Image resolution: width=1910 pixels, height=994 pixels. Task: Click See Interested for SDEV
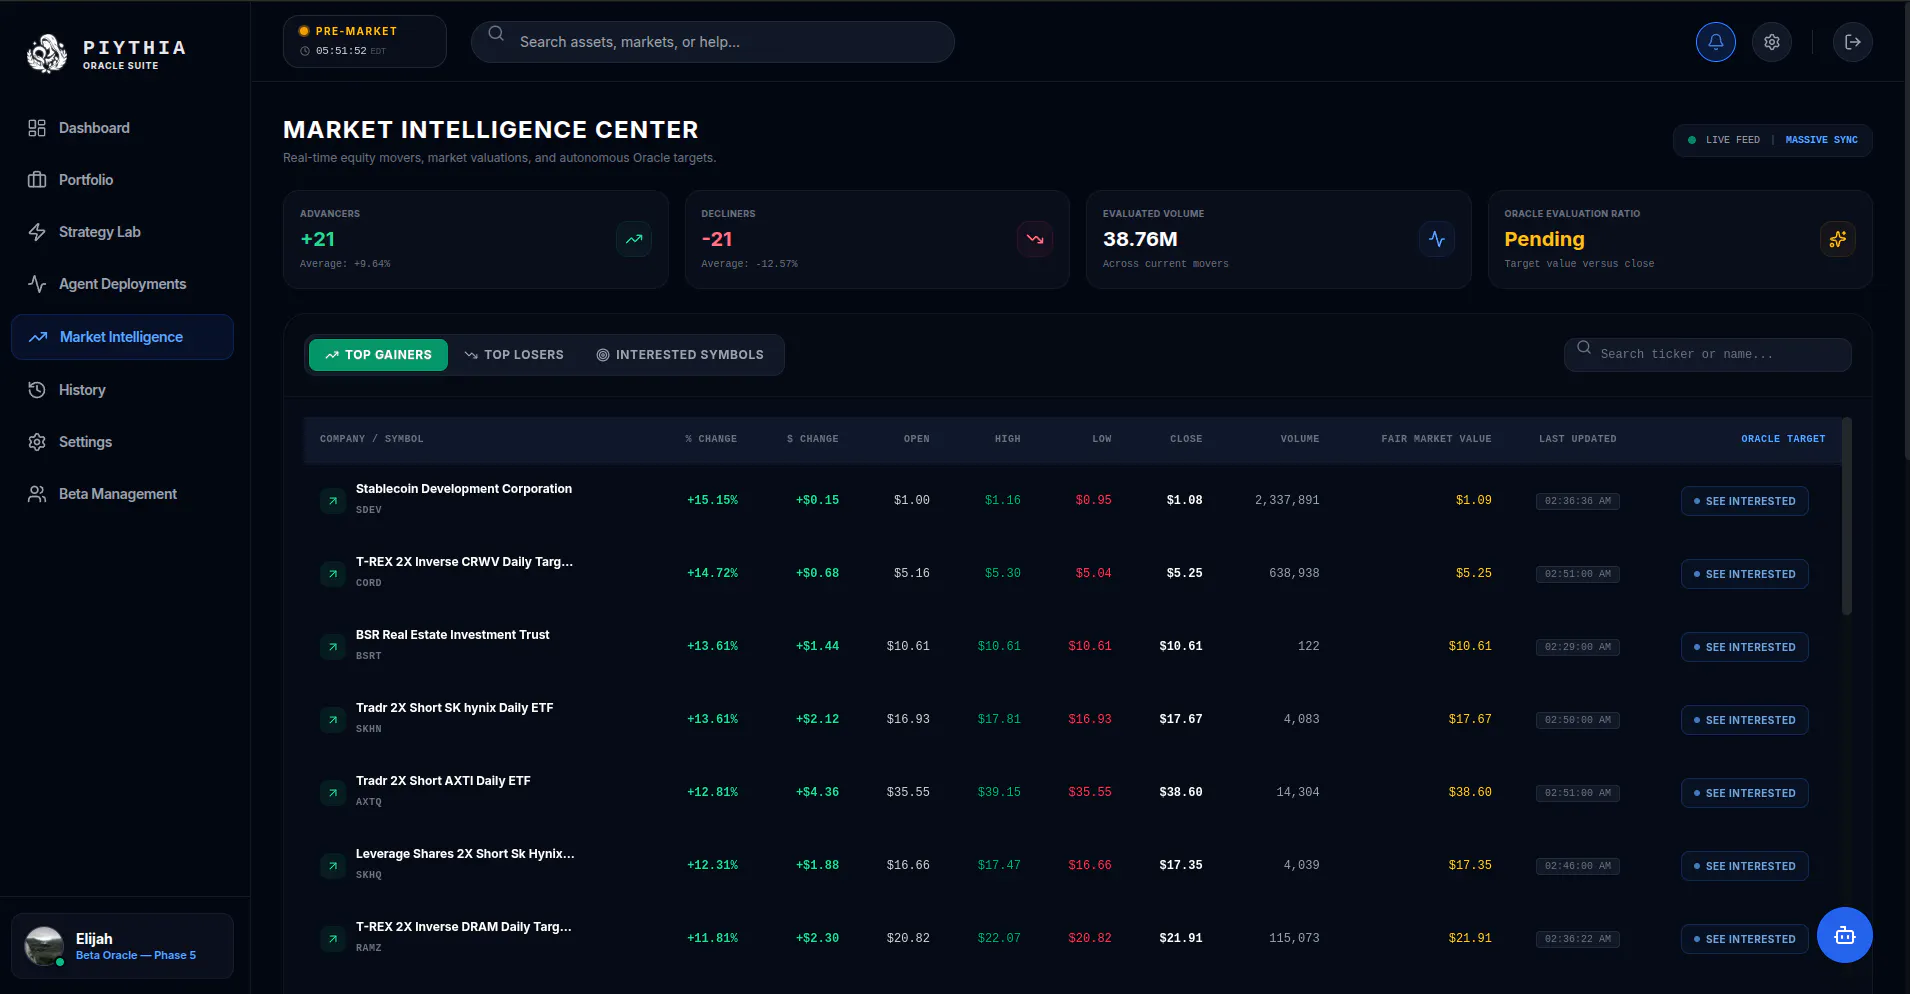pos(1744,501)
